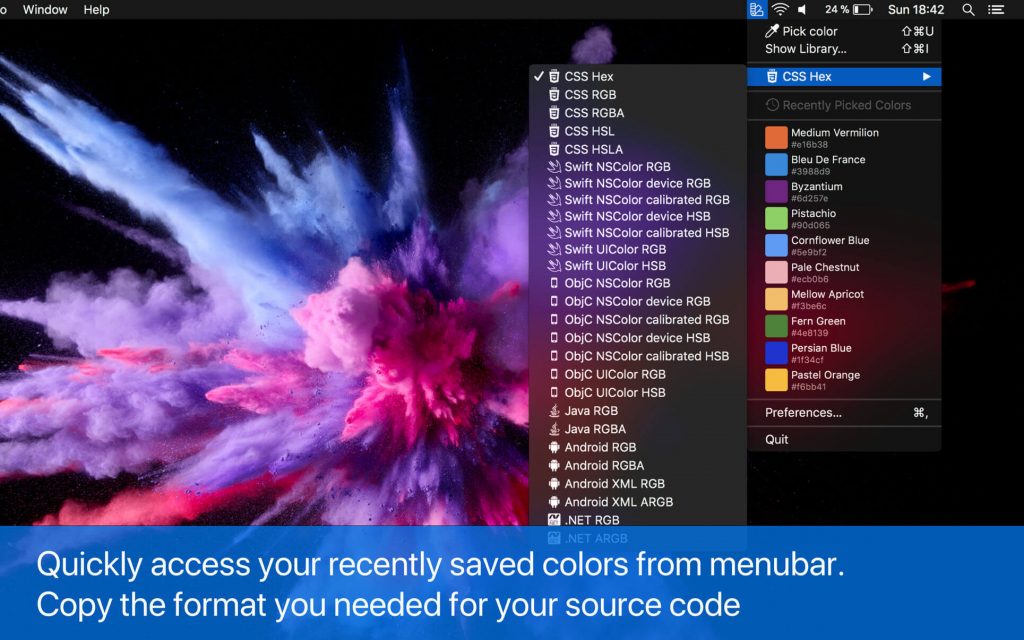Click the color picker app icon in menubar
Viewport: 1024px width, 640px height.
click(x=758, y=9)
